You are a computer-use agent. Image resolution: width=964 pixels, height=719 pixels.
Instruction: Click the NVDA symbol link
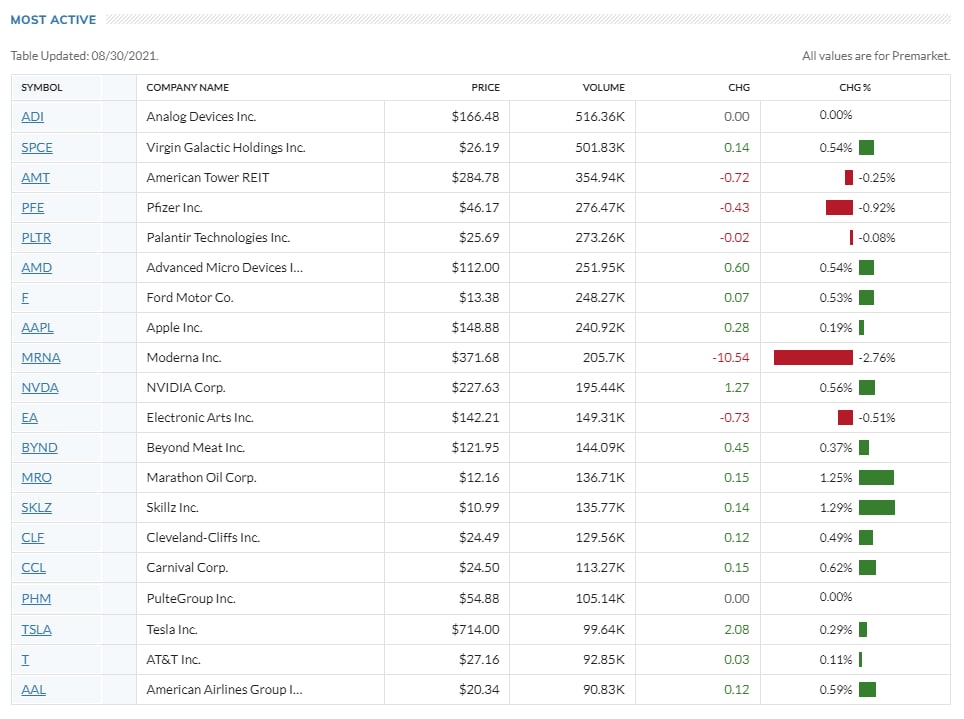[40, 388]
